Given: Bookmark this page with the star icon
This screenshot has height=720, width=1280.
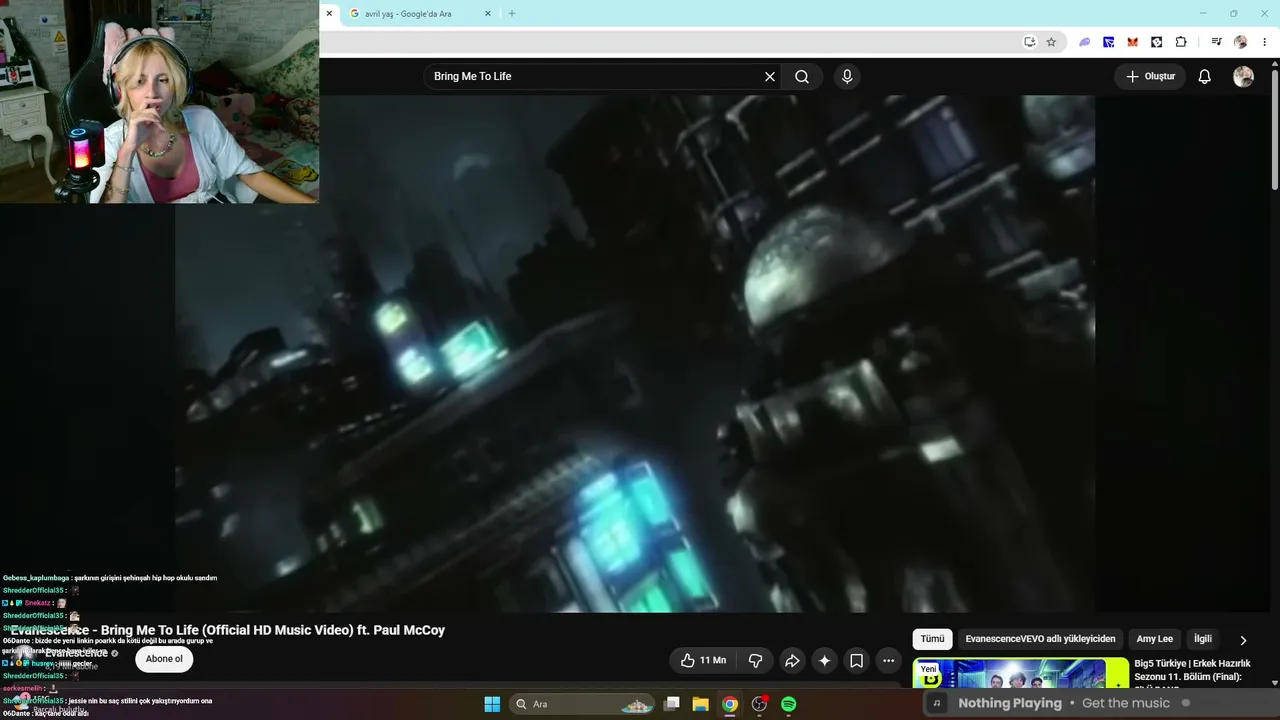Looking at the screenshot, I should [x=1051, y=42].
